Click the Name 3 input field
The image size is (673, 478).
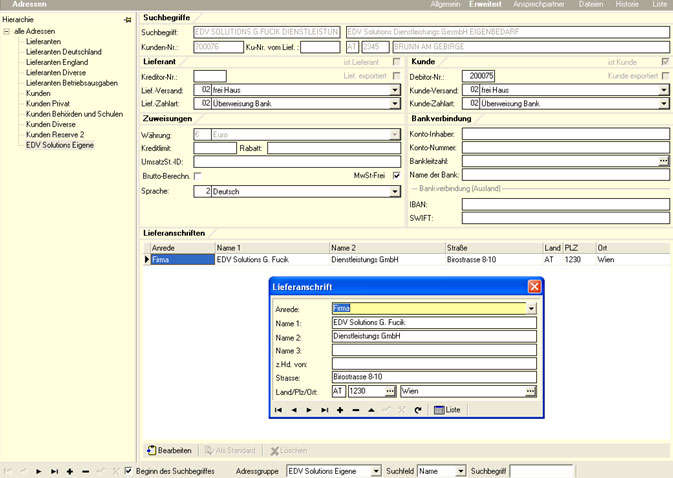[x=433, y=350]
